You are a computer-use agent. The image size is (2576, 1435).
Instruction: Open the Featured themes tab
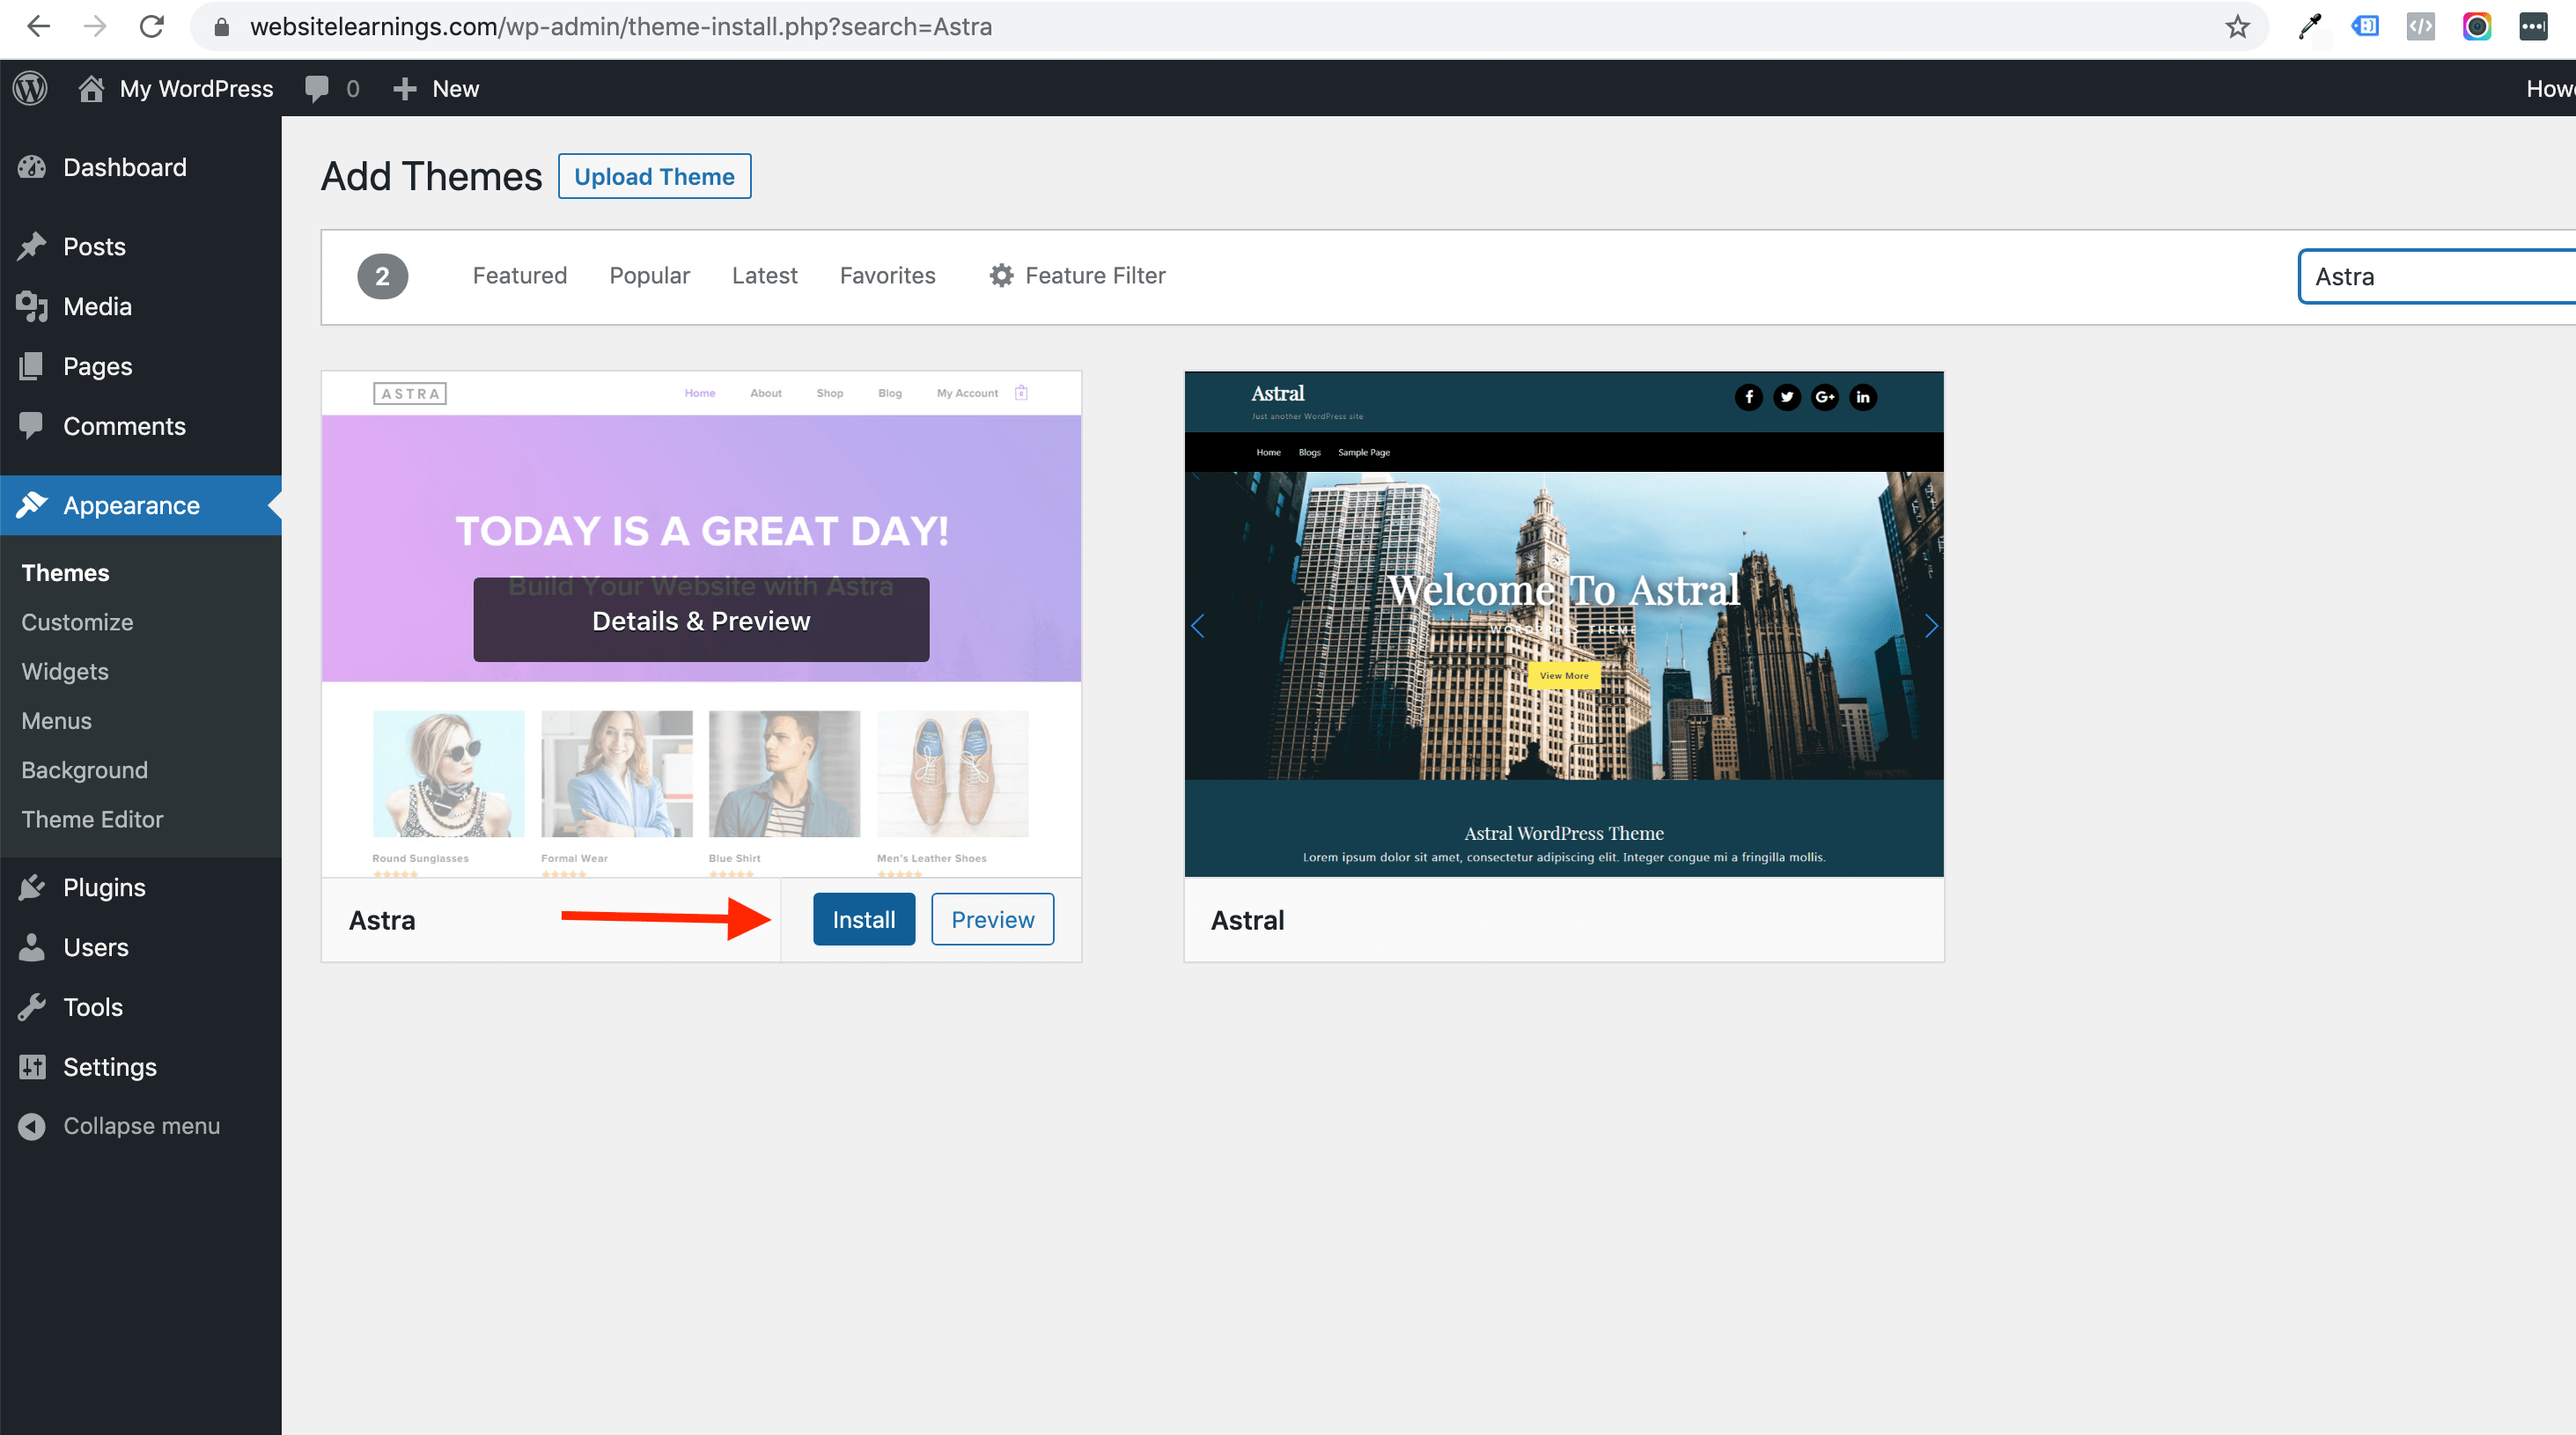pos(520,276)
